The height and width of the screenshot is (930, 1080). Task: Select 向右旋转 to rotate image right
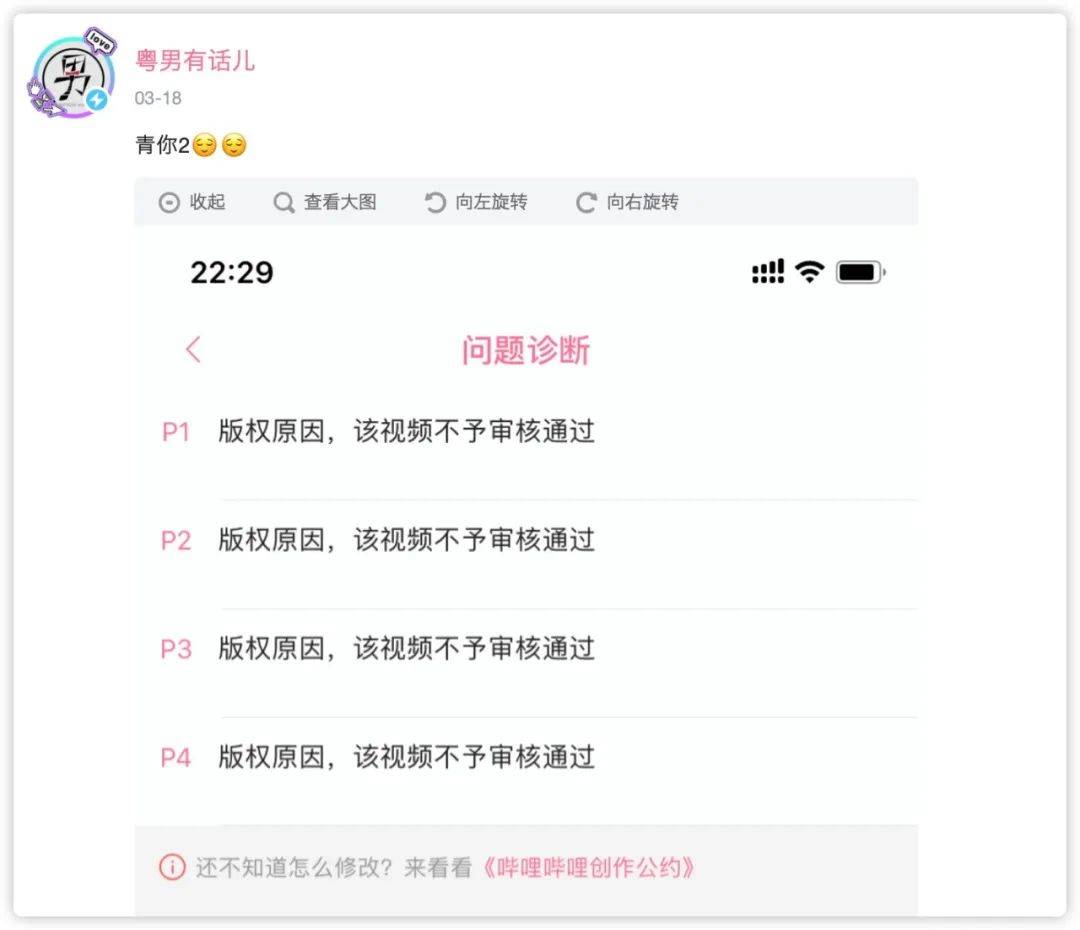coord(642,202)
